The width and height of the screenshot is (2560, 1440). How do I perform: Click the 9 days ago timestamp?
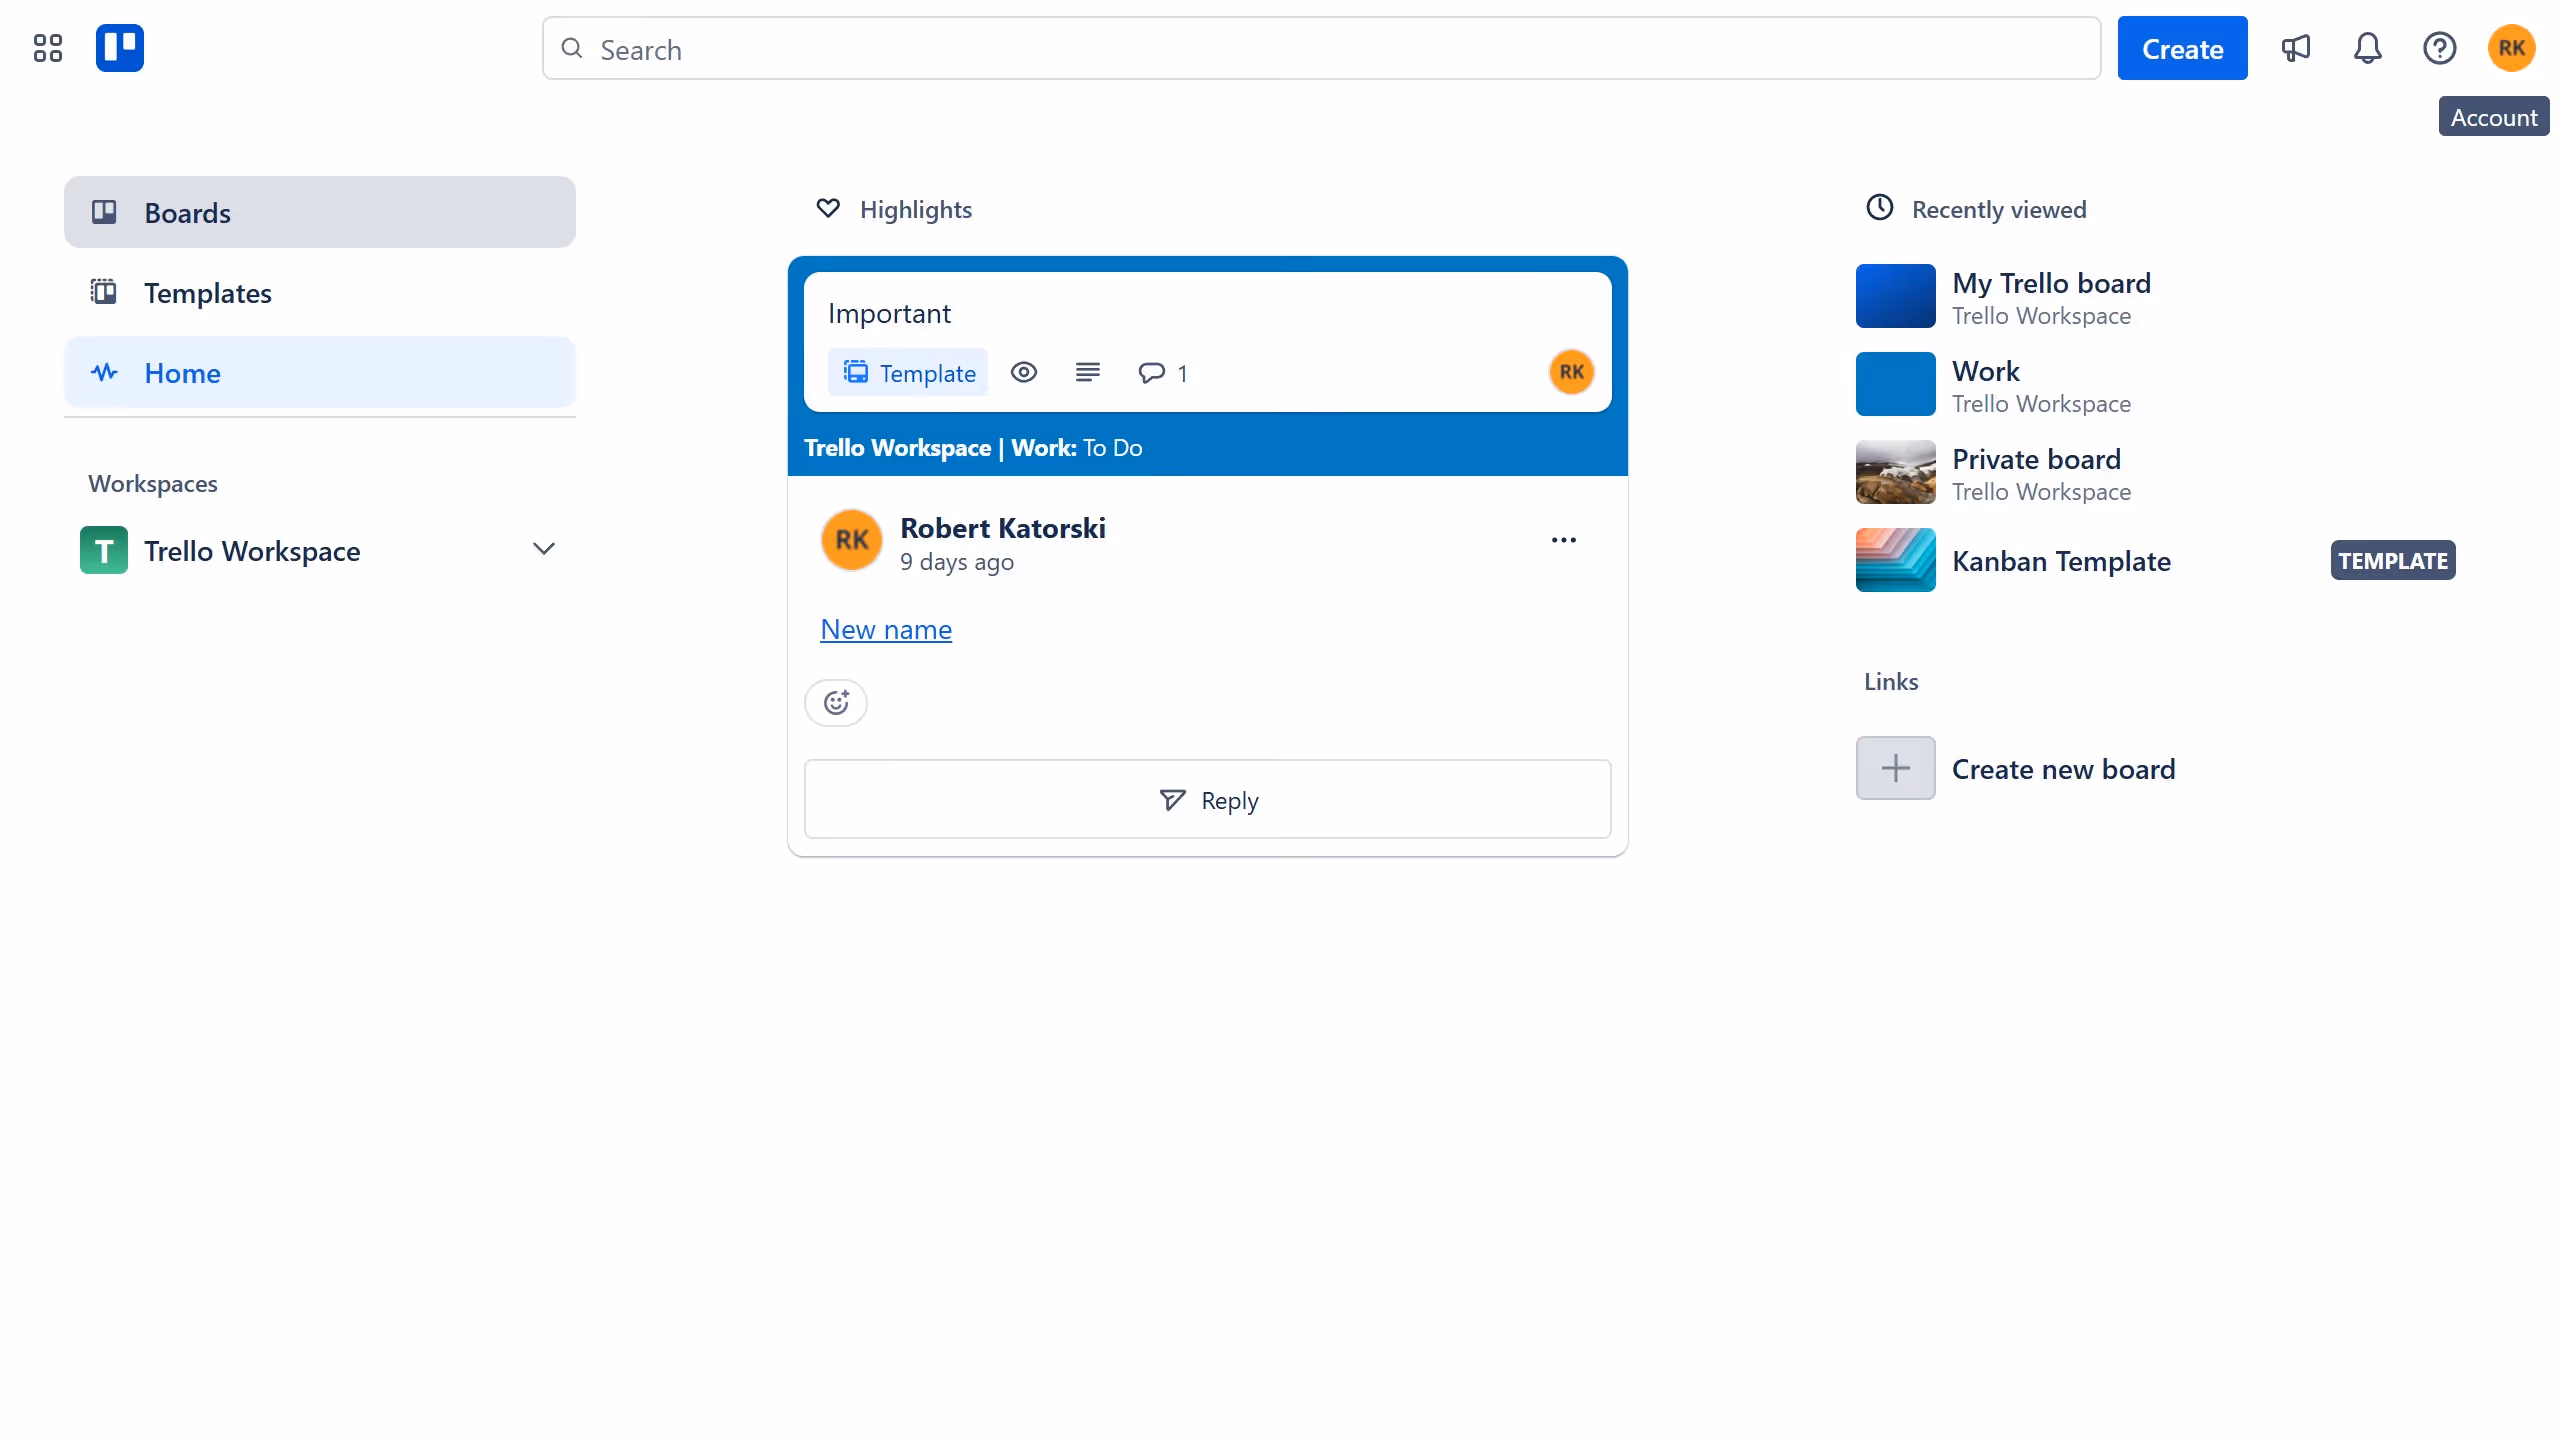[x=957, y=562]
